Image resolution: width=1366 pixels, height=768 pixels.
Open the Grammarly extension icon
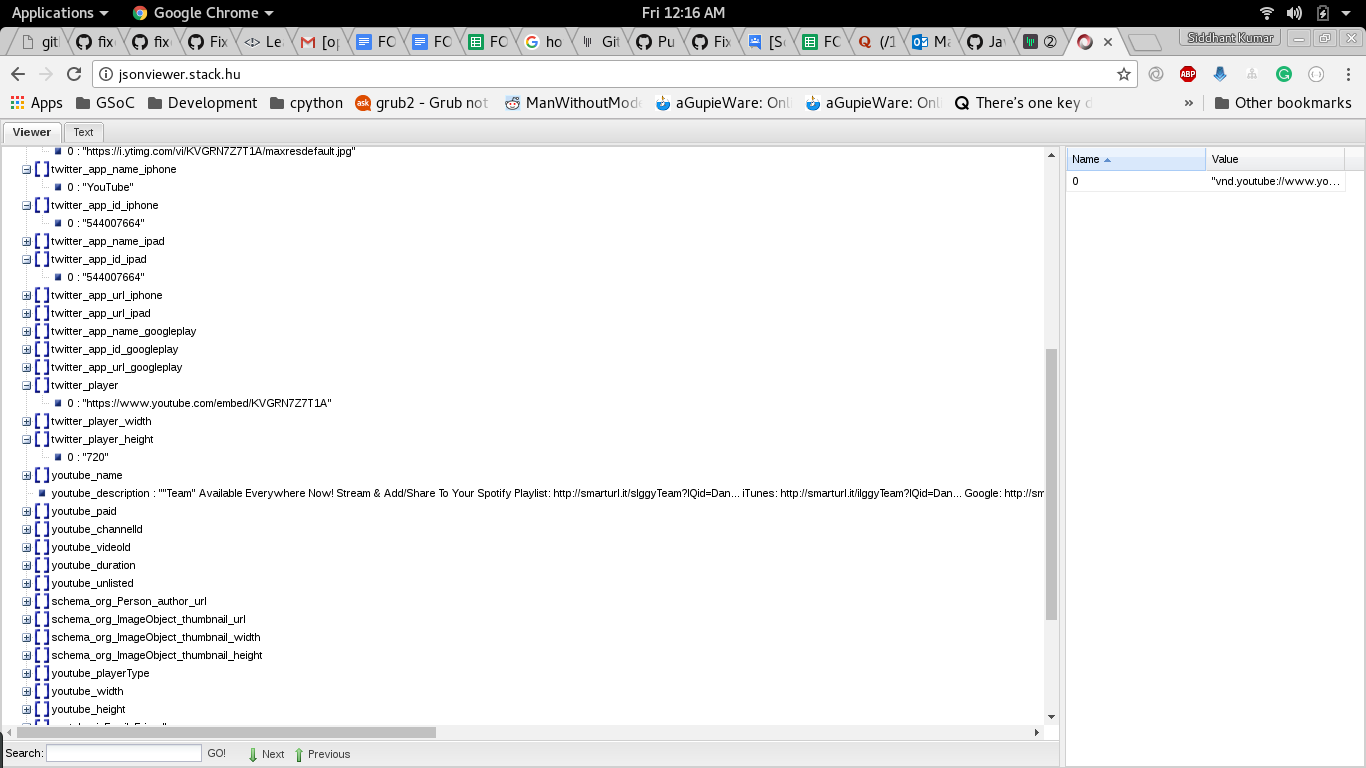1284,74
